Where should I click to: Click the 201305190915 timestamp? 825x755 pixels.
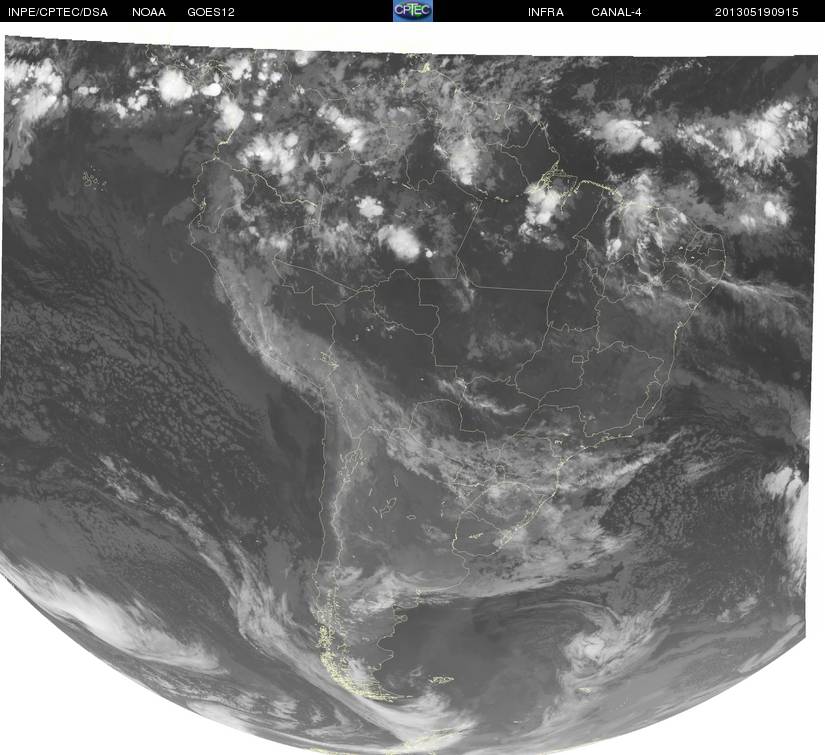coord(757,12)
